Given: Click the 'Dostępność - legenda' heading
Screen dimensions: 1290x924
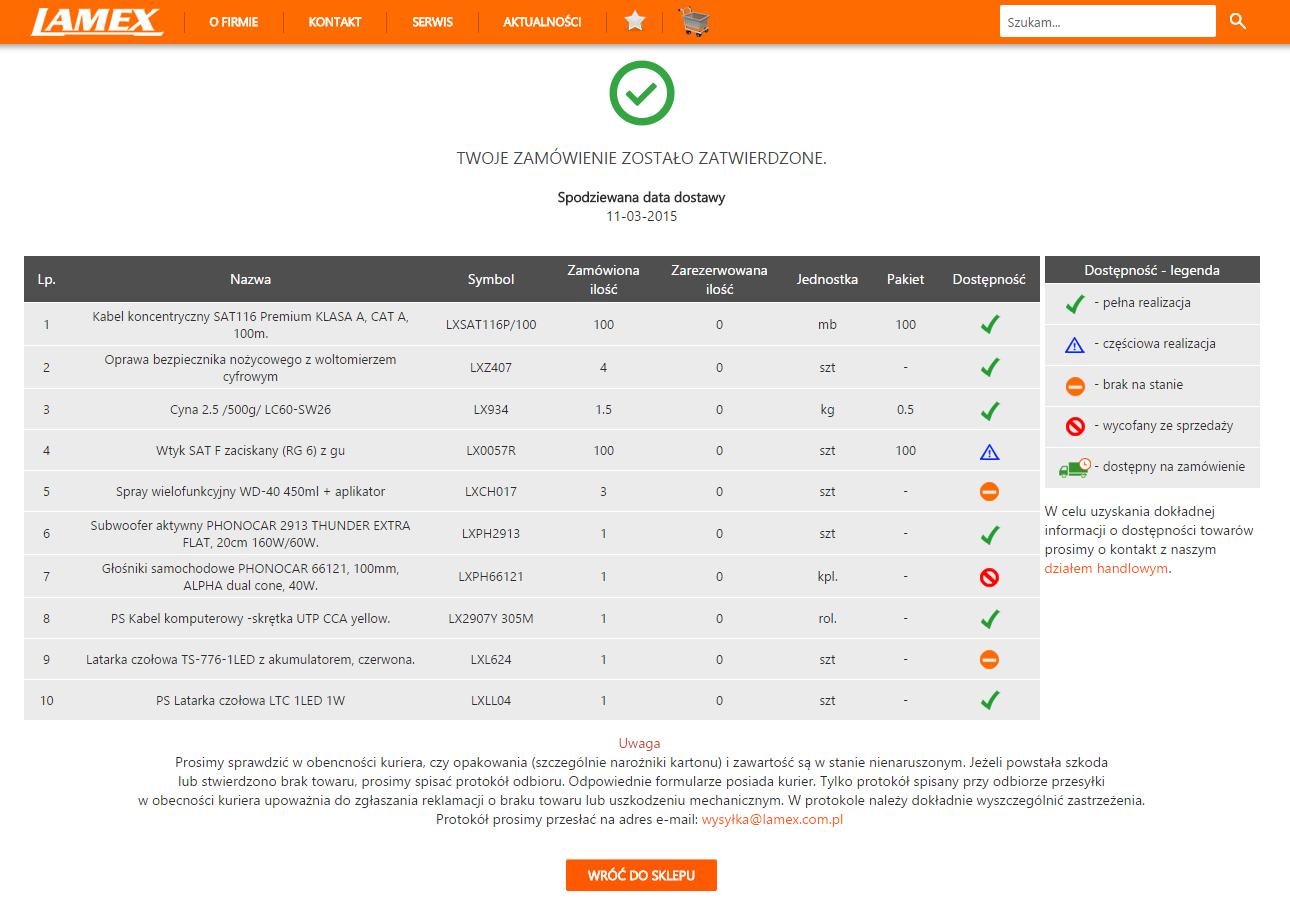Looking at the screenshot, I should 1152,270.
